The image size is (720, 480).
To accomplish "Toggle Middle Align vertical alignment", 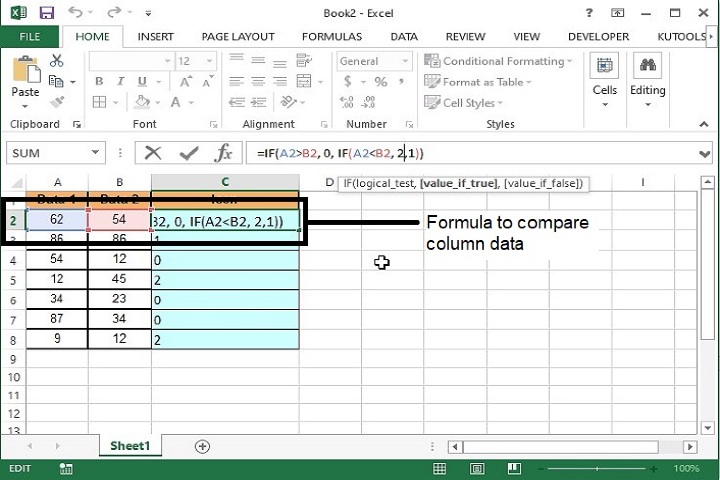I will coord(258,60).
